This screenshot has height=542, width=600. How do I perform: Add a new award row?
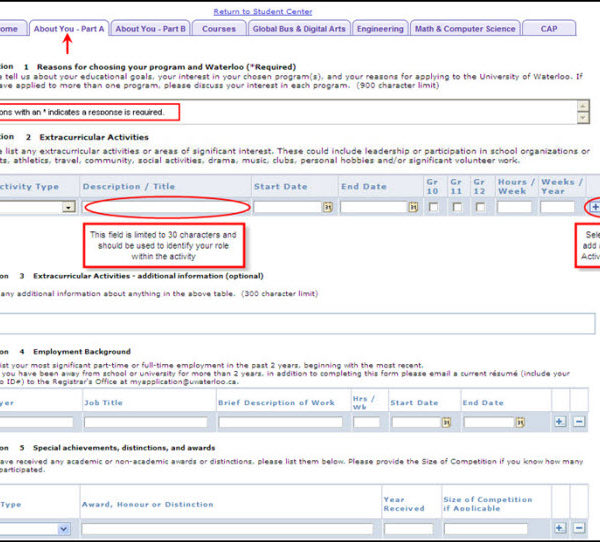(559, 528)
